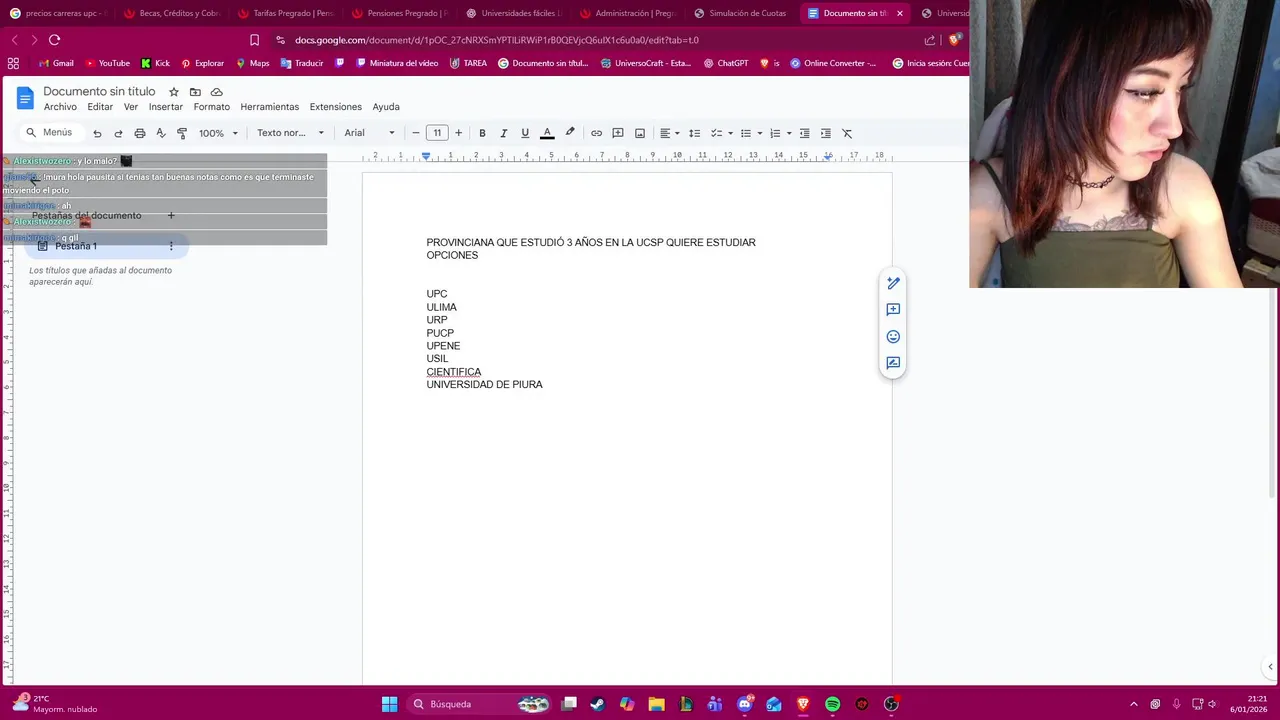The height and width of the screenshot is (720, 1280).
Task: Open the Insertar menu
Action: (166, 107)
